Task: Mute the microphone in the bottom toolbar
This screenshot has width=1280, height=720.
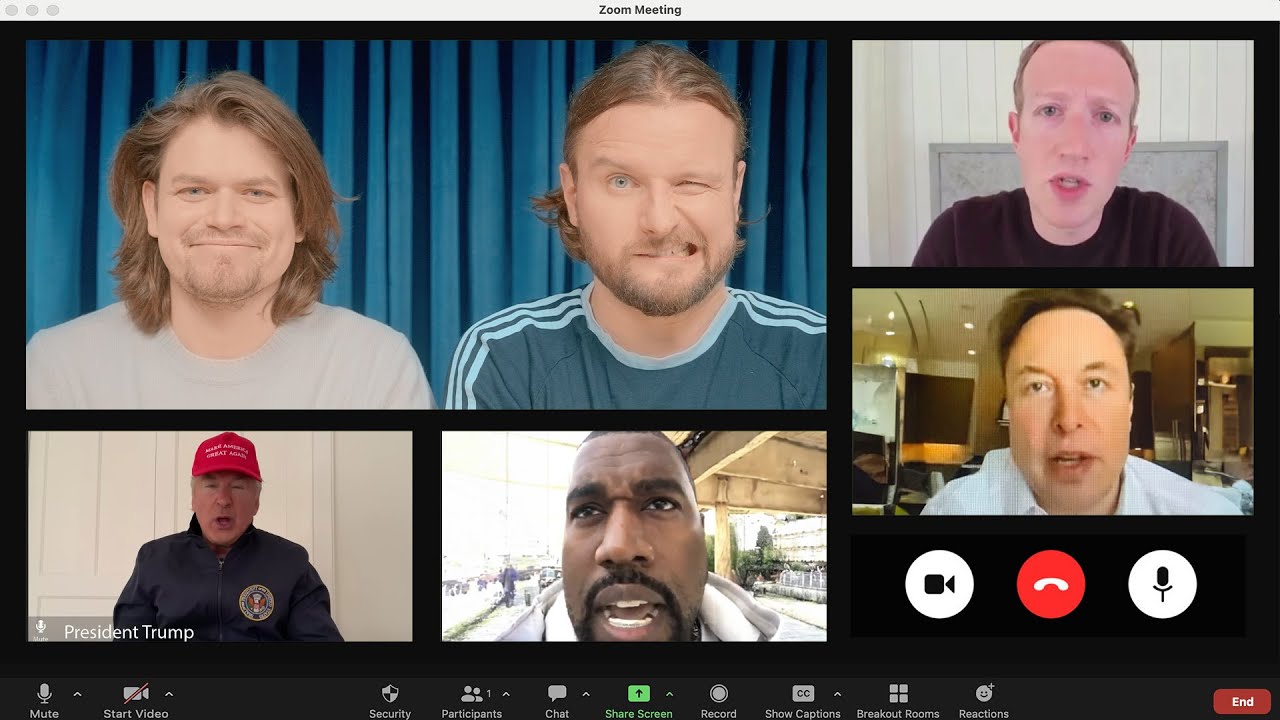Action: [x=44, y=700]
